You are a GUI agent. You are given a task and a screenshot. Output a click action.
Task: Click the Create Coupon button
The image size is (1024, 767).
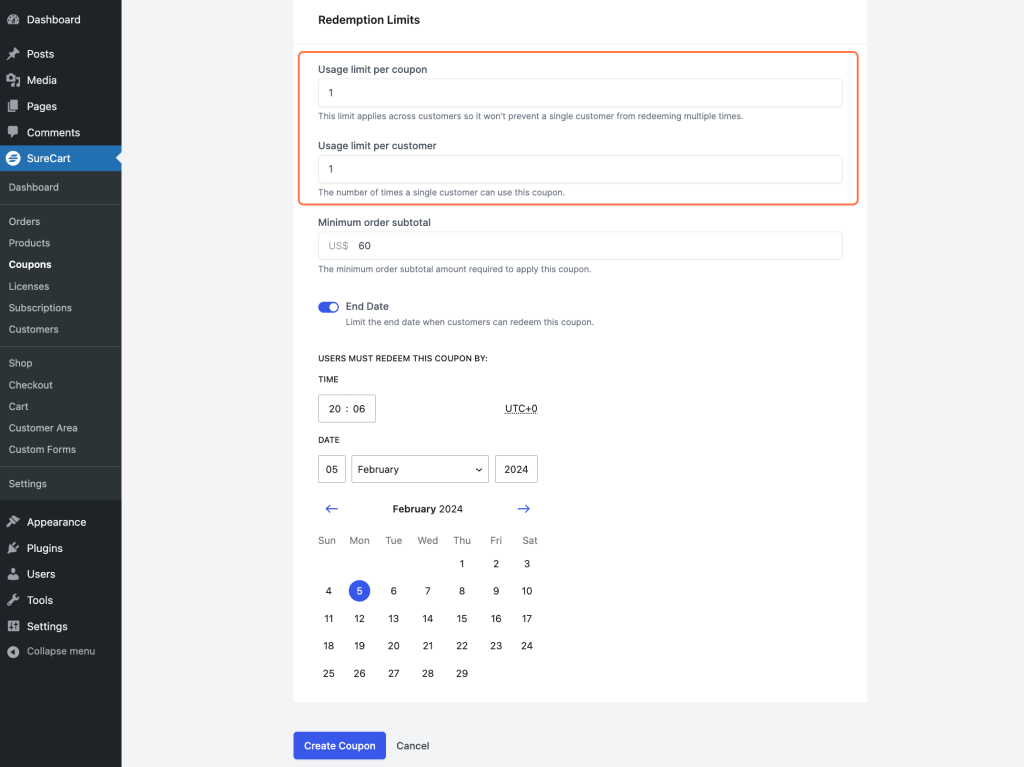pyautogui.click(x=339, y=745)
